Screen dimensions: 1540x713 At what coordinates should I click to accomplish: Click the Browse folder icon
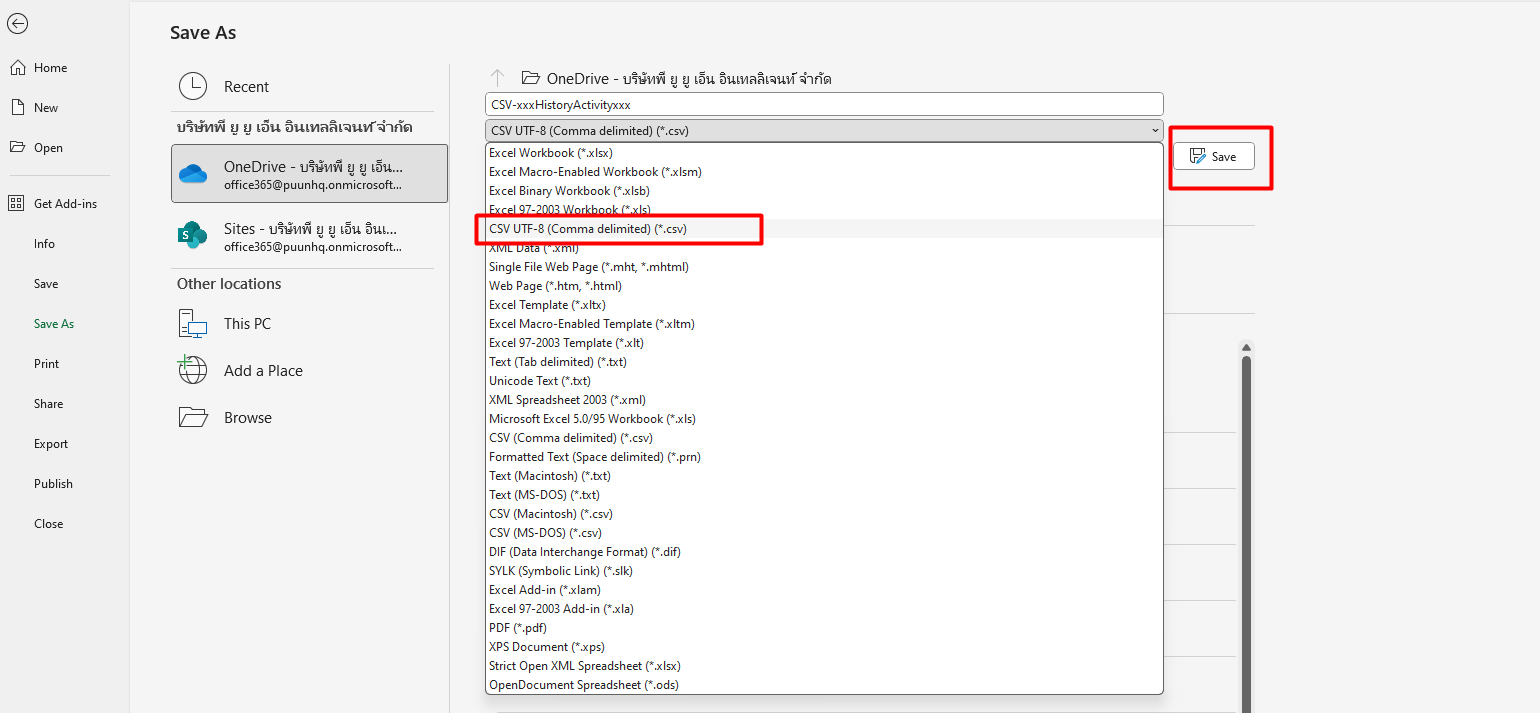click(193, 417)
